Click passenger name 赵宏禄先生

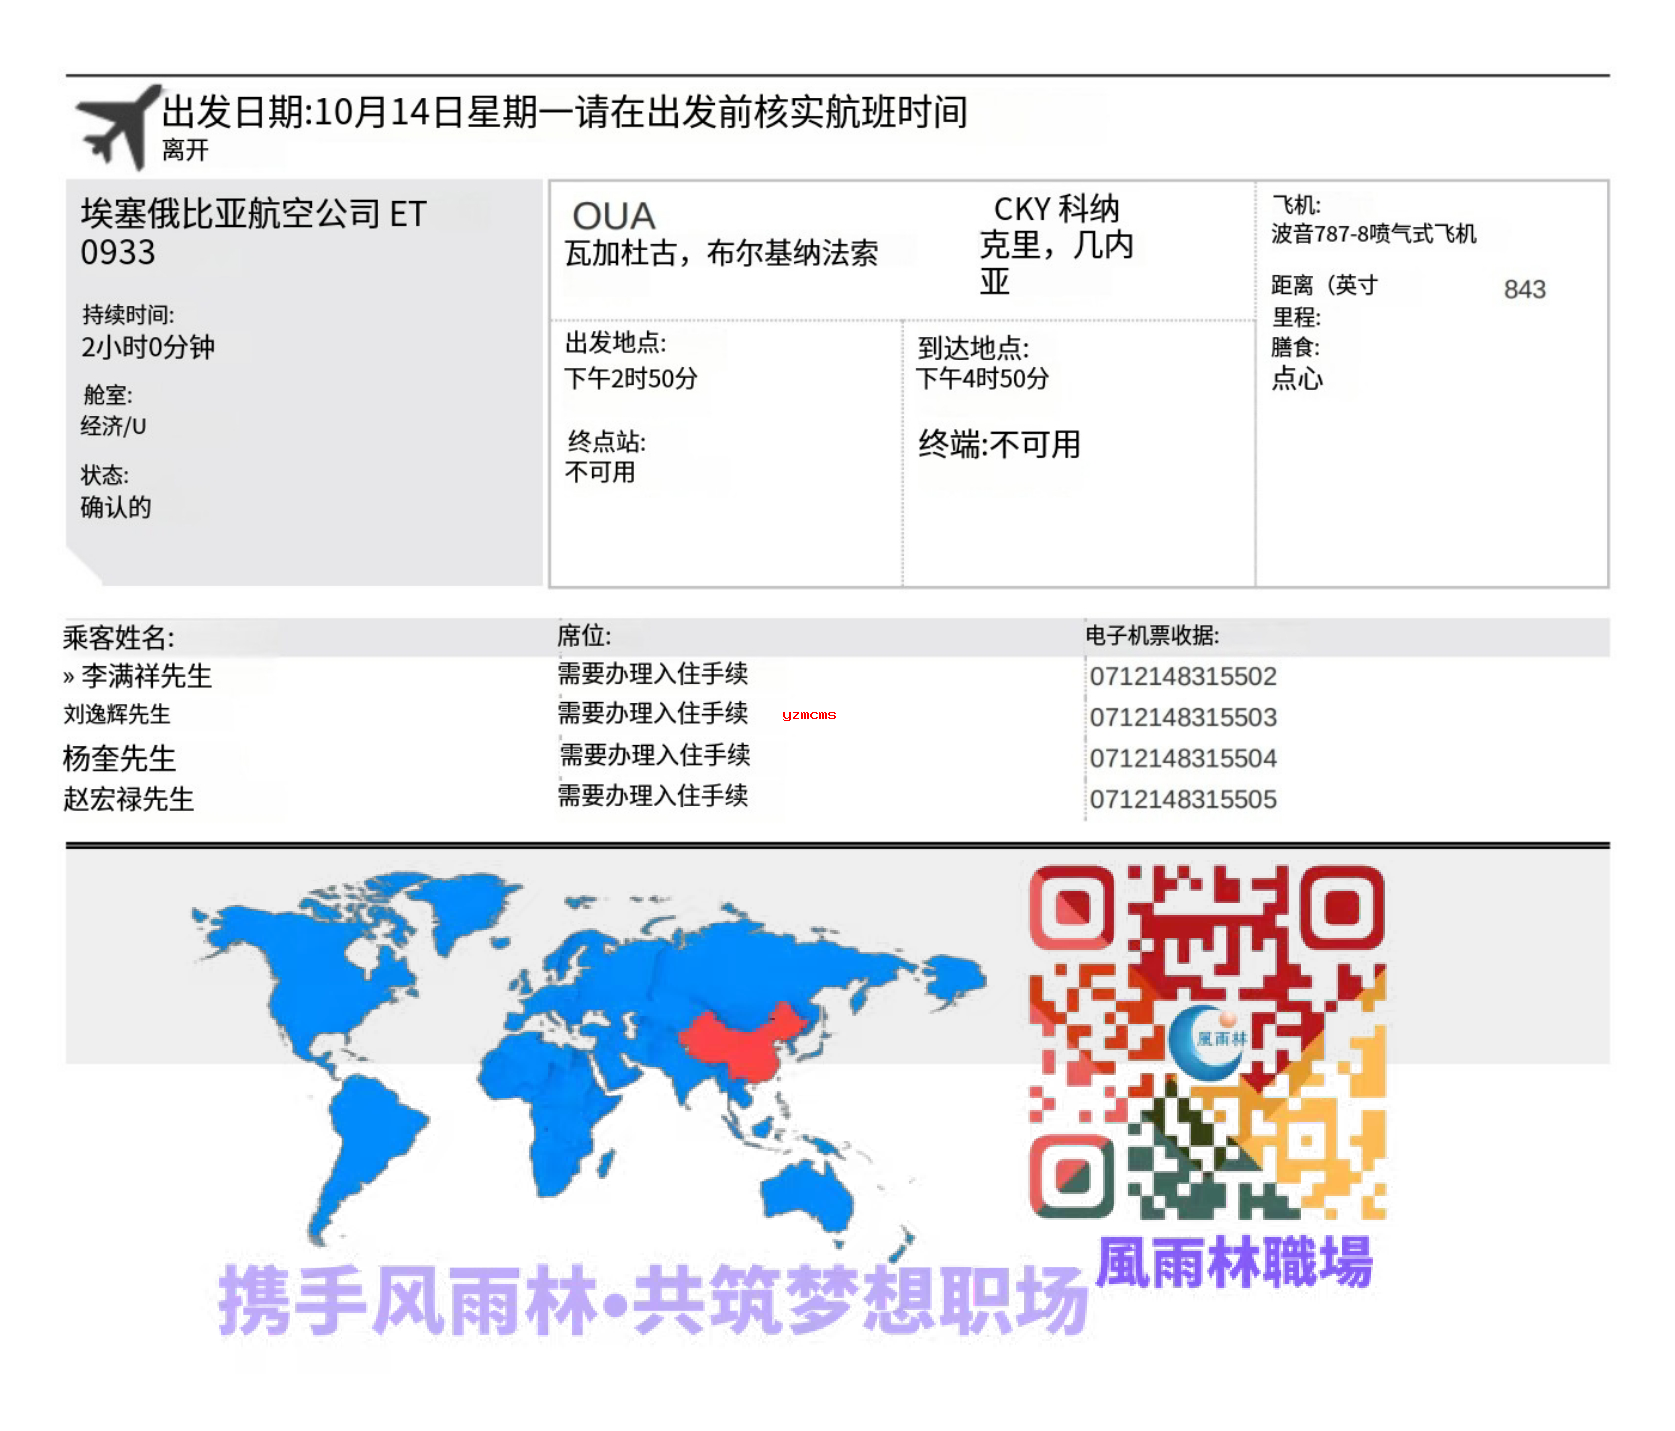click(128, 799)
